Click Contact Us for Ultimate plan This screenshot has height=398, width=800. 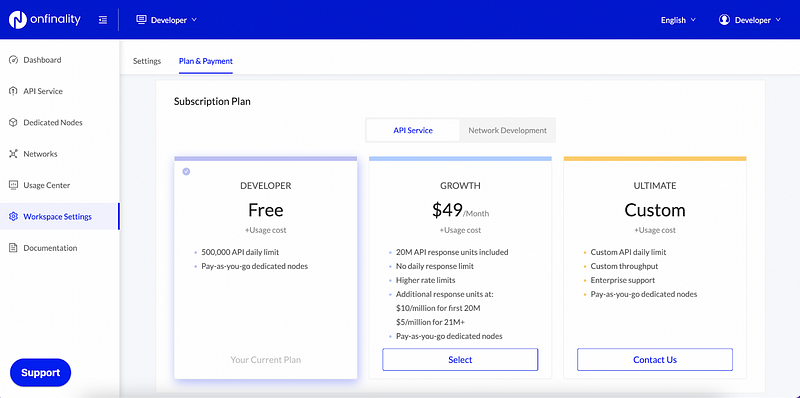[x=655, y=360]
